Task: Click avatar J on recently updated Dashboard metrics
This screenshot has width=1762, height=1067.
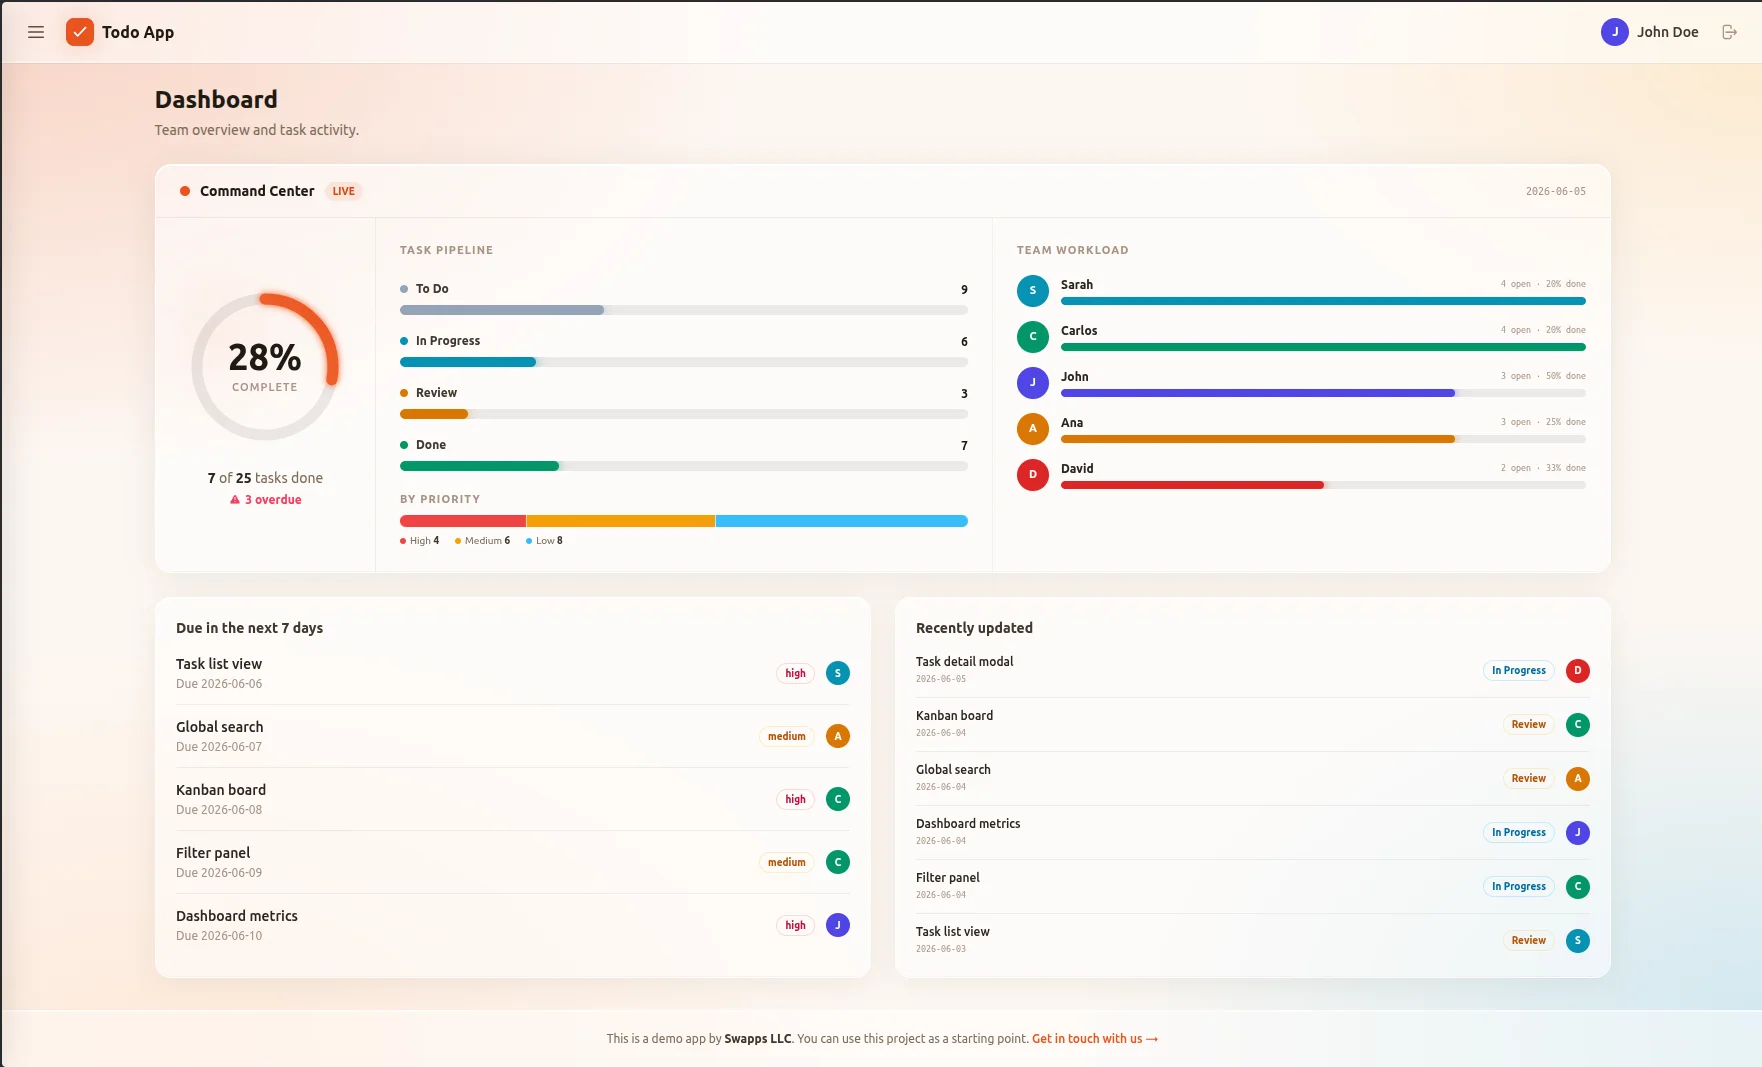Action: coord(1578,833)
